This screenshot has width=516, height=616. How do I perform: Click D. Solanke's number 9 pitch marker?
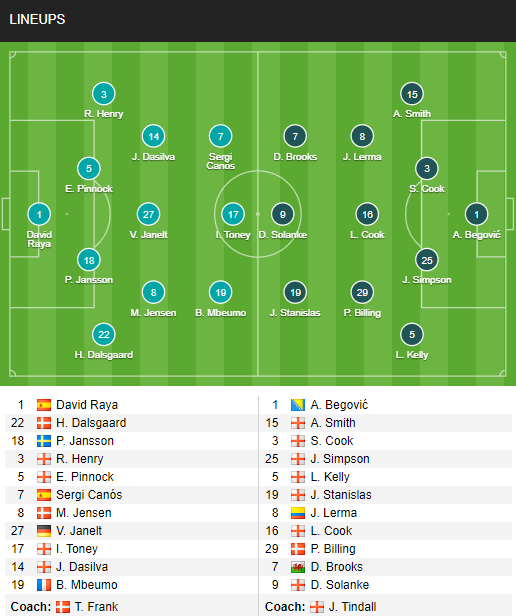click(283, 214)
